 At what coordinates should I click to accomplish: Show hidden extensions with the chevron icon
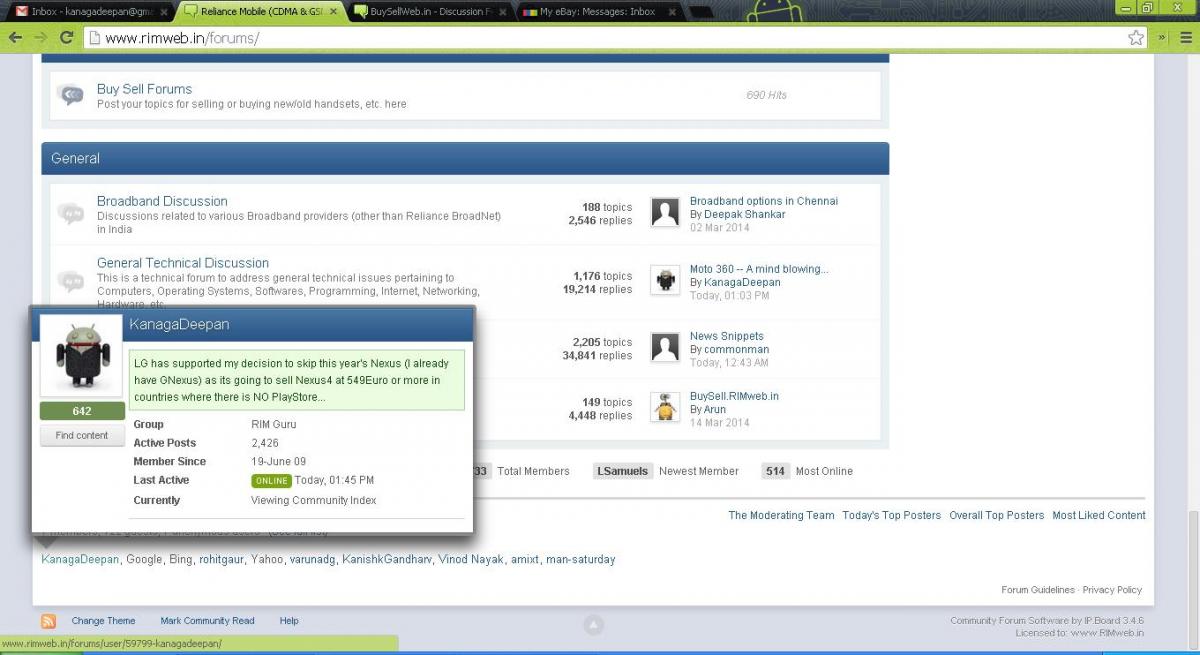1162,37
